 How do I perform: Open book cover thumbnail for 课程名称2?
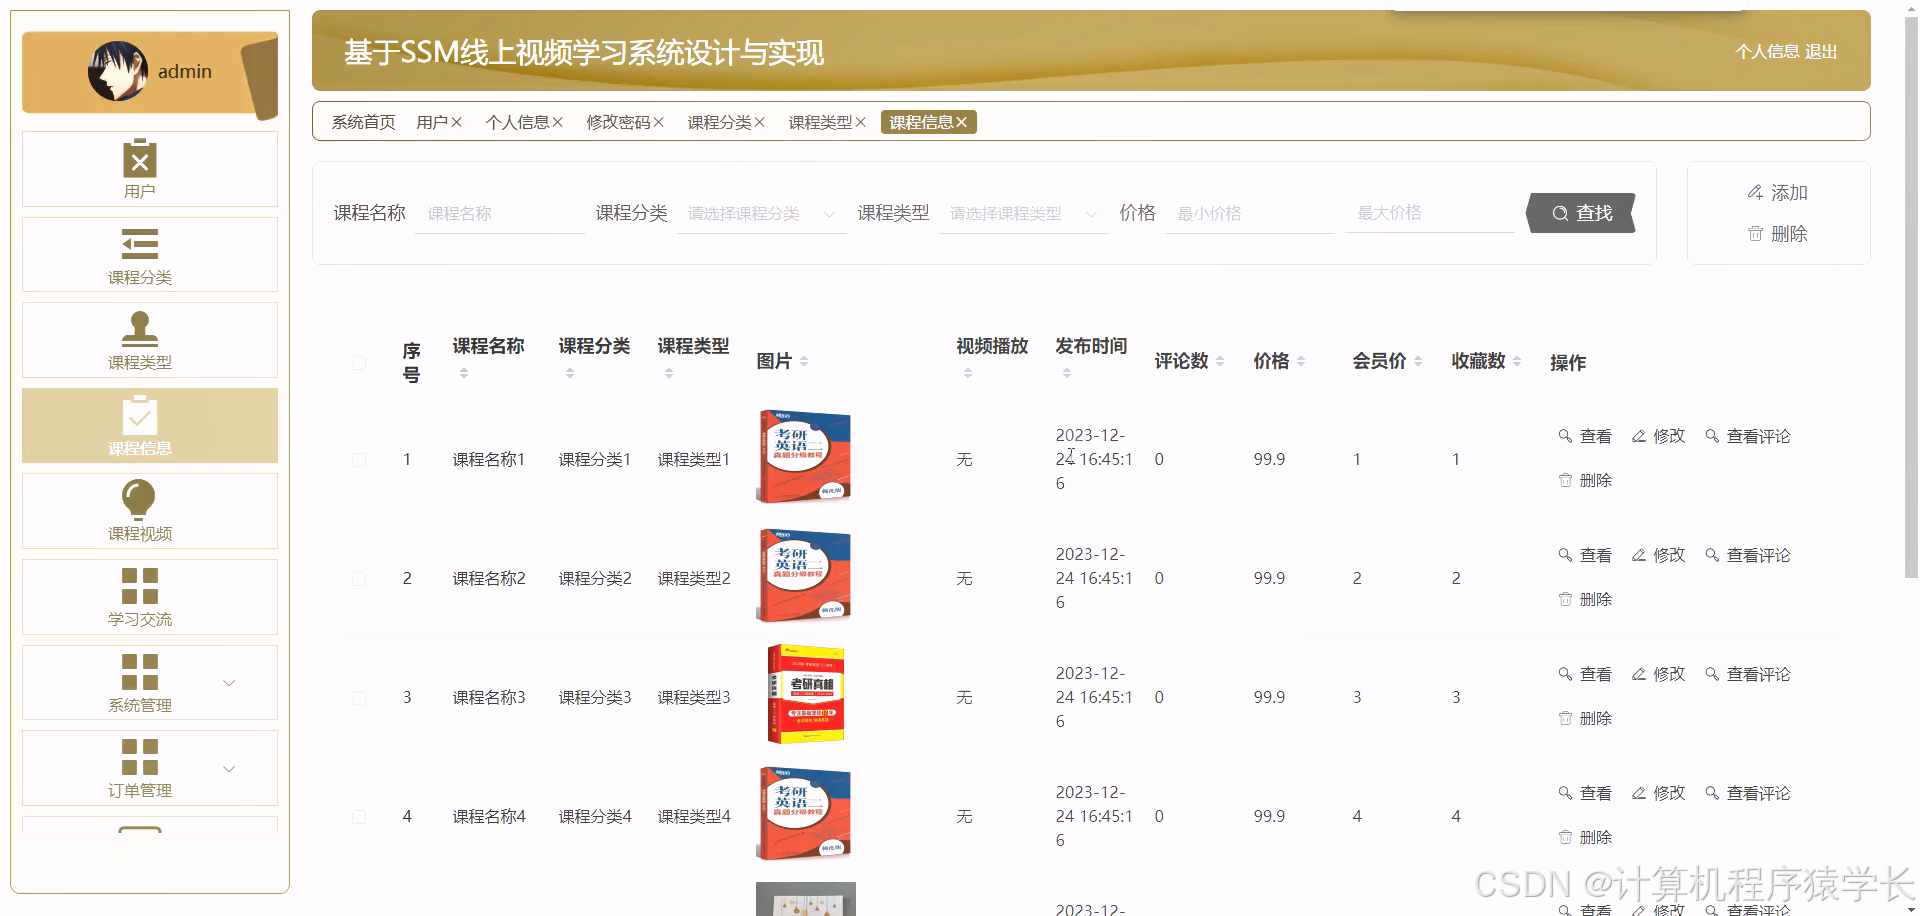click(x=804, y=575)
